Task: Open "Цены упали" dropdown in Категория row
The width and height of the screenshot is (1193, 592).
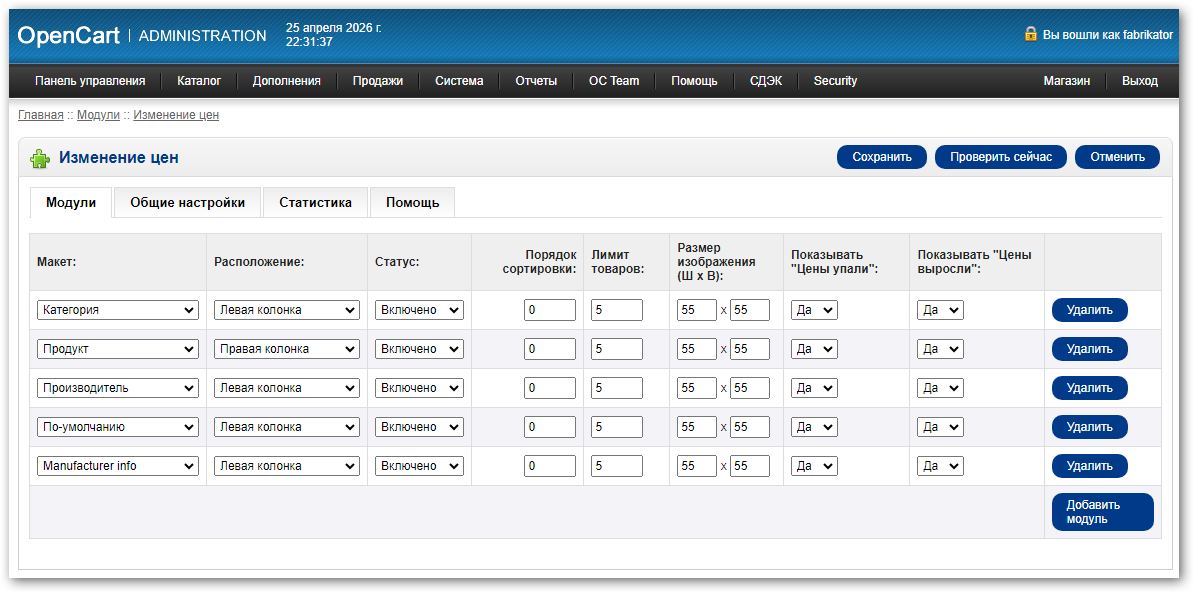Action: (814, 310)
